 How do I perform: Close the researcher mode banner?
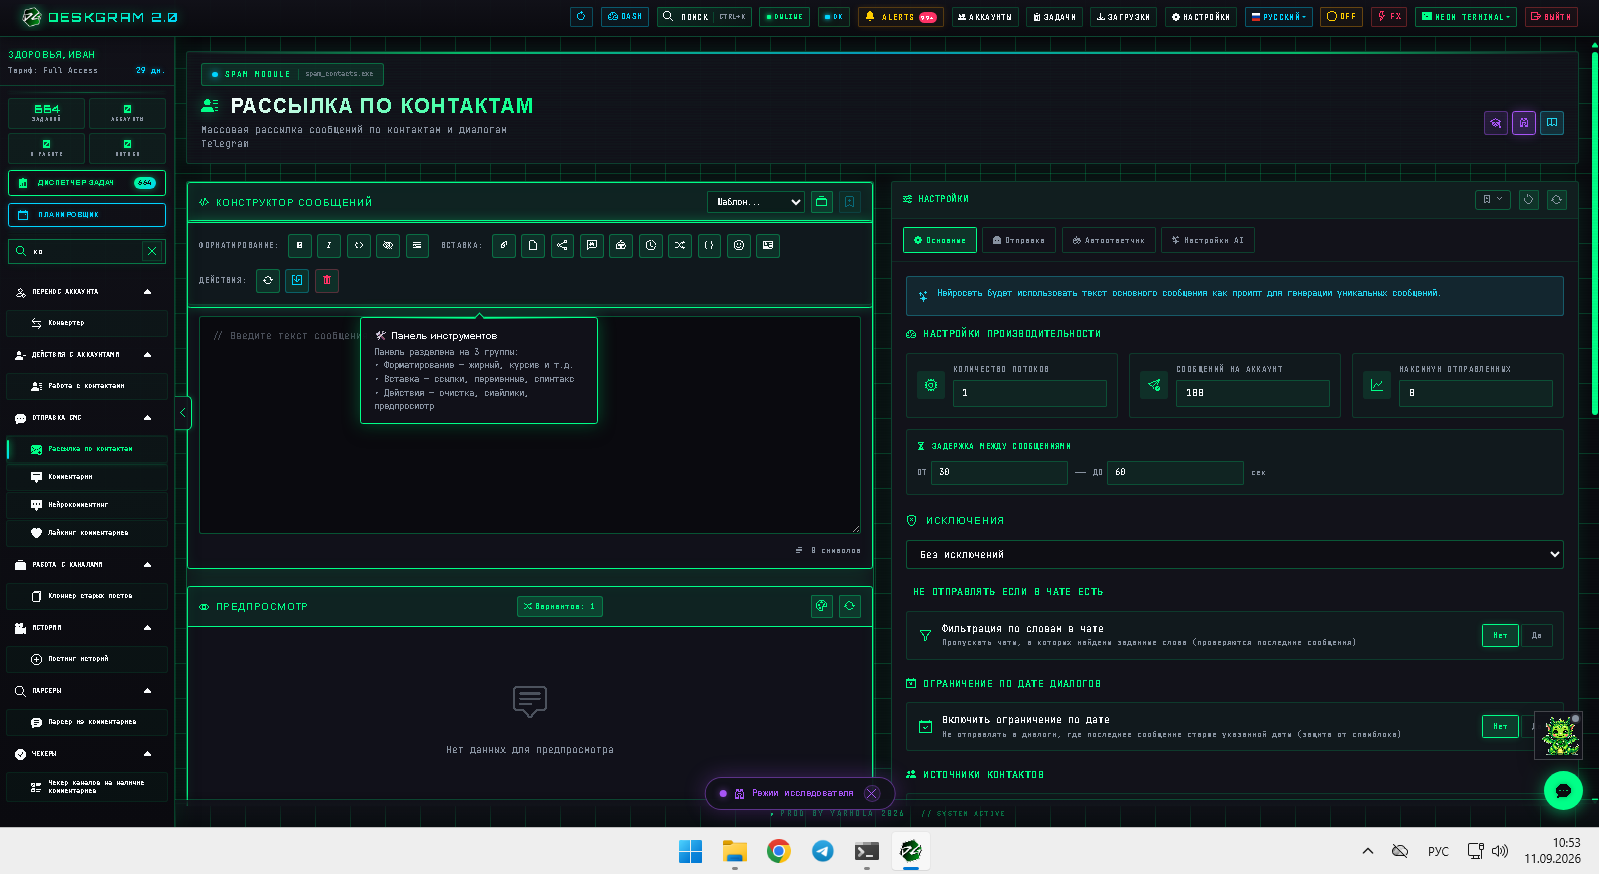[872, 793]
